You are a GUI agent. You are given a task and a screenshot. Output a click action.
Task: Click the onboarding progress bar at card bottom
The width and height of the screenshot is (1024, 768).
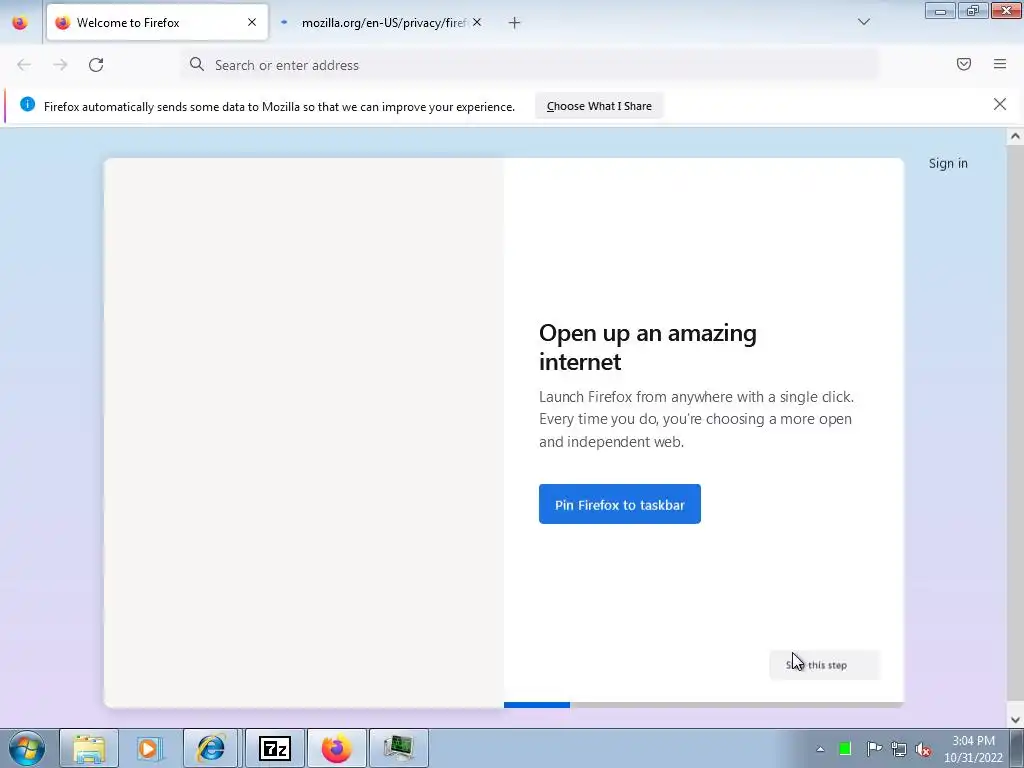(x=704, y=705)
